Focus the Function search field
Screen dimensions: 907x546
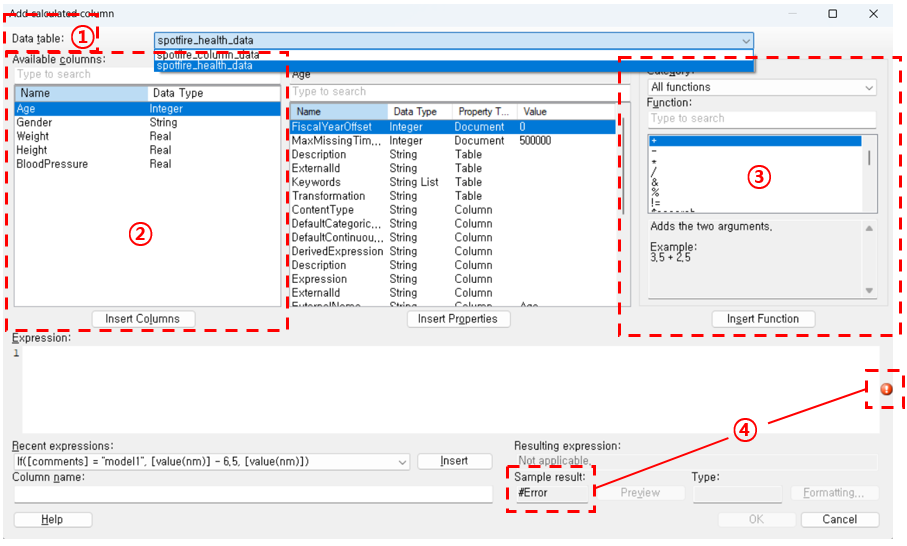[761, 119]
